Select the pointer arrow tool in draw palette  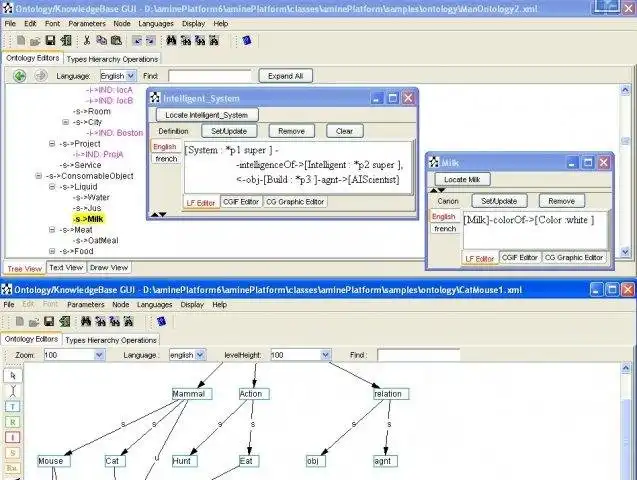pos(13,376)
